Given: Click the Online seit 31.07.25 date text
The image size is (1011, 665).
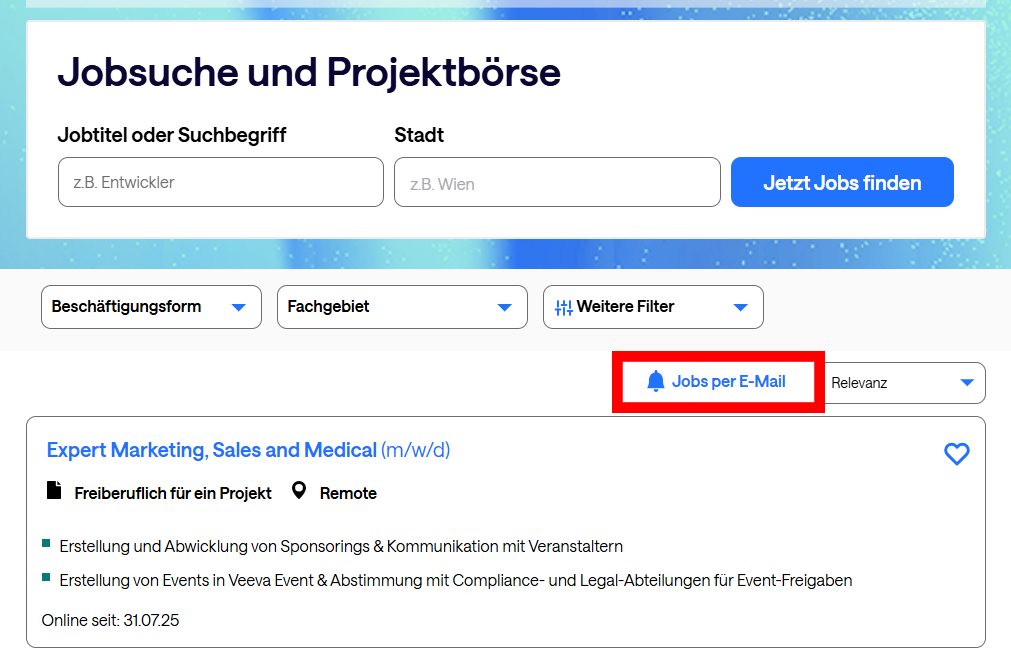Looking at the screenshot, I should (110, 620).
